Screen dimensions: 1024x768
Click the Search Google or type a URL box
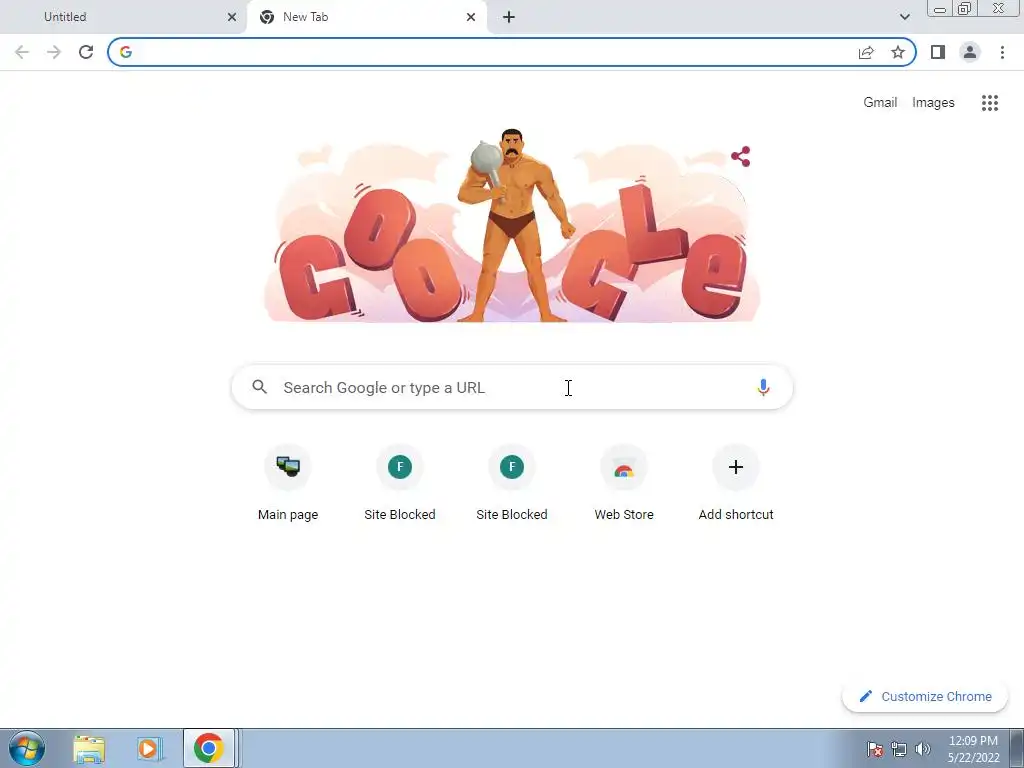pyautogui.click(x=512, y=387)
